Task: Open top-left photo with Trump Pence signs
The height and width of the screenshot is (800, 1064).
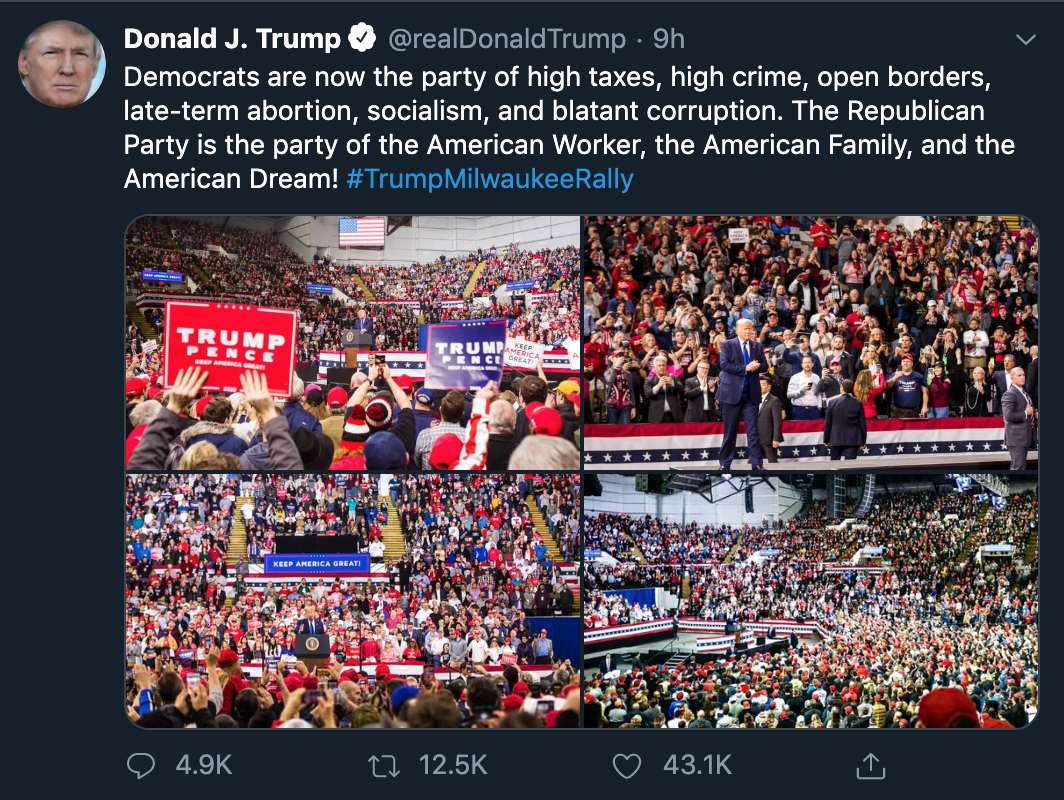Action: point(353,343)
